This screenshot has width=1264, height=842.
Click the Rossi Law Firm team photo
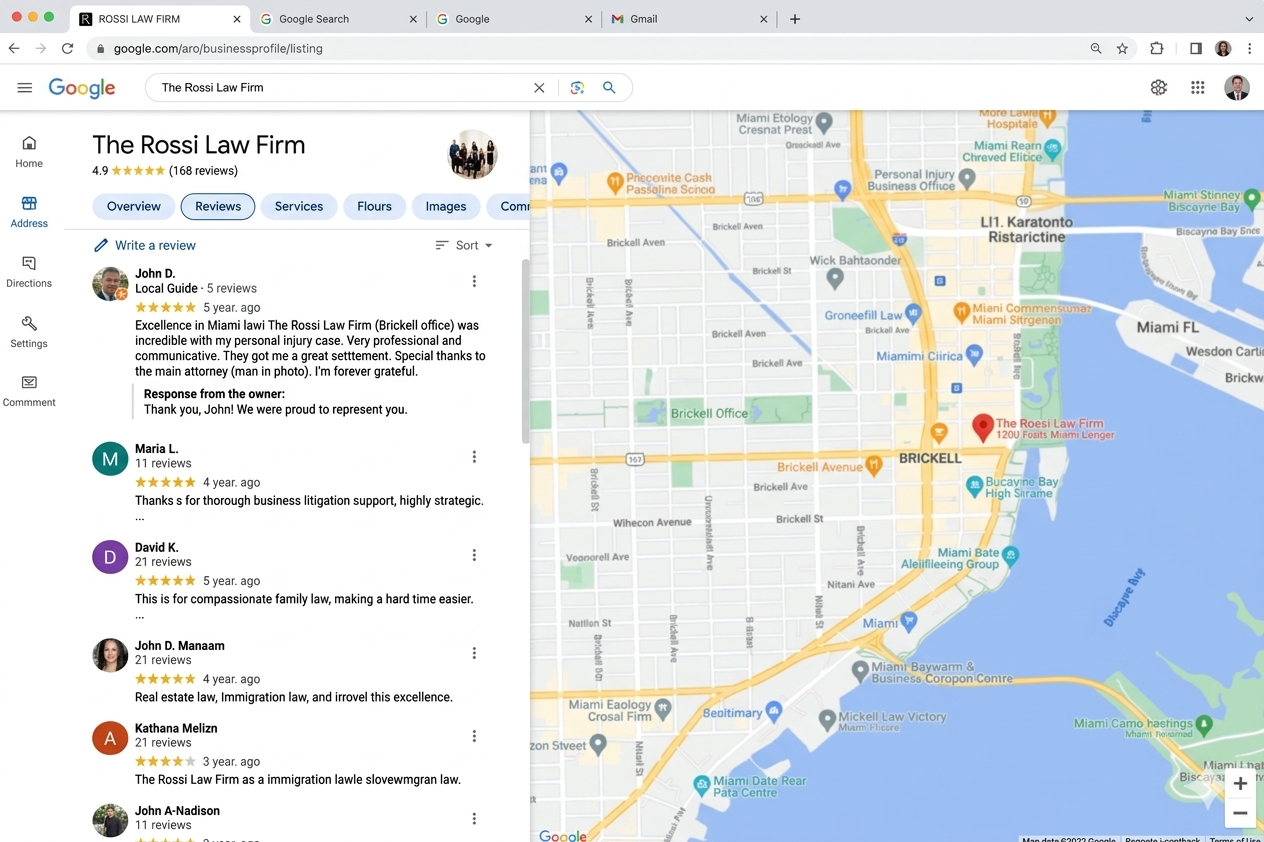point(472,155)
